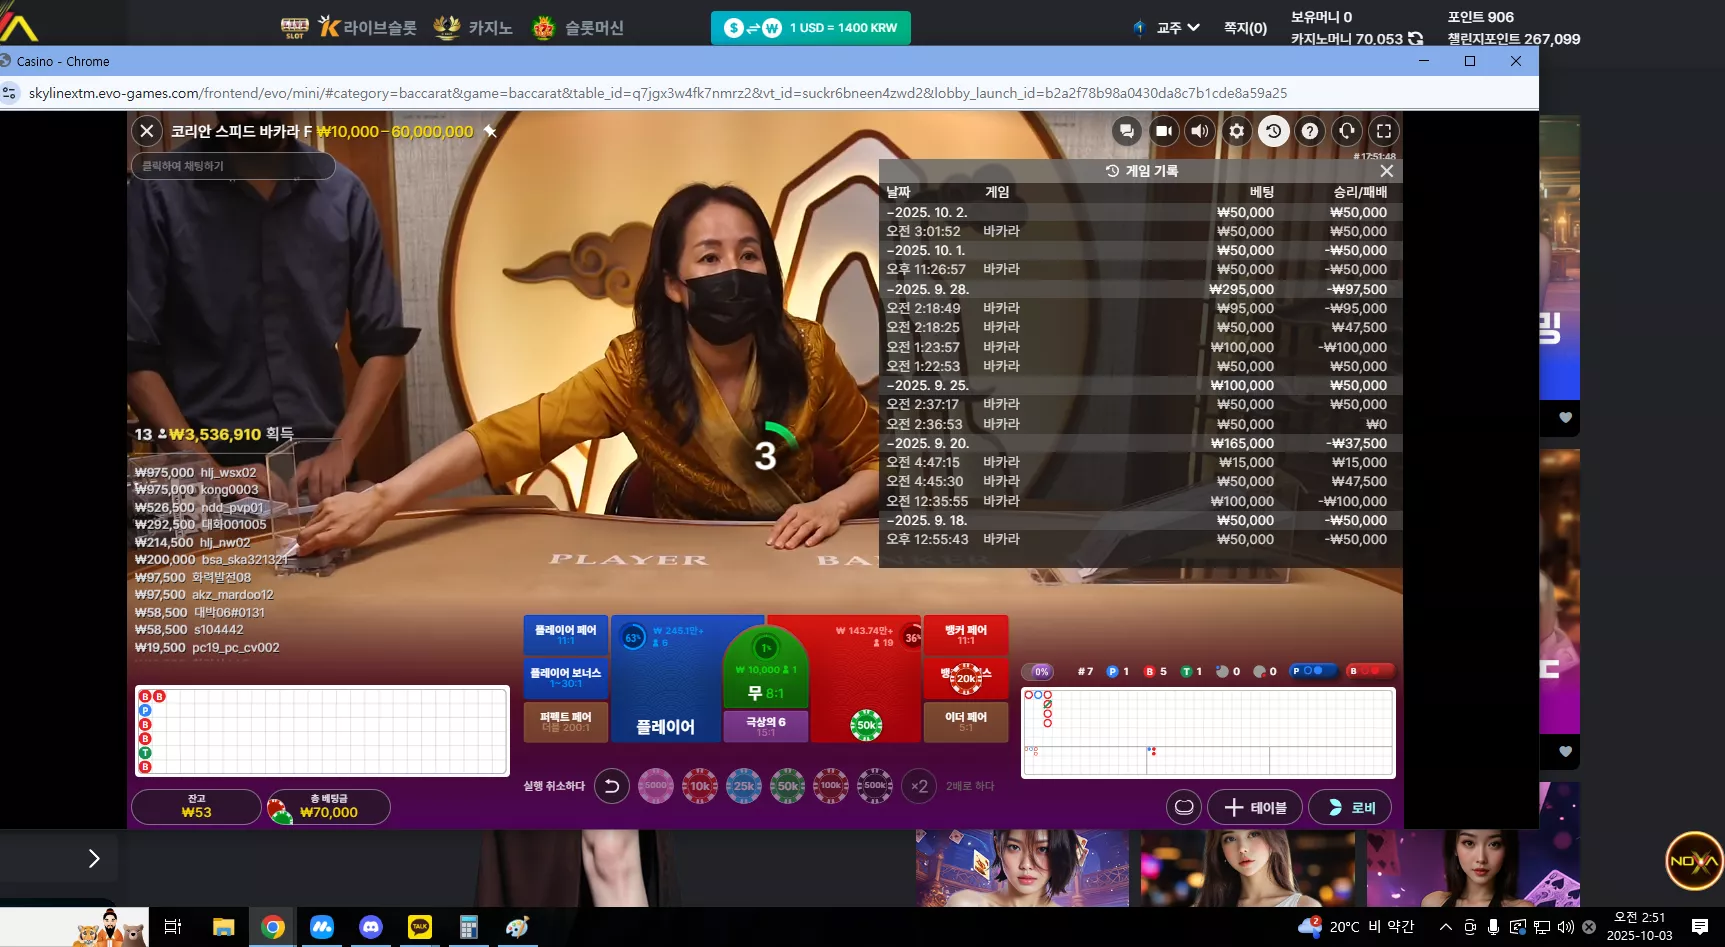Open game settings gear icon

click(x=1237, y=131)
